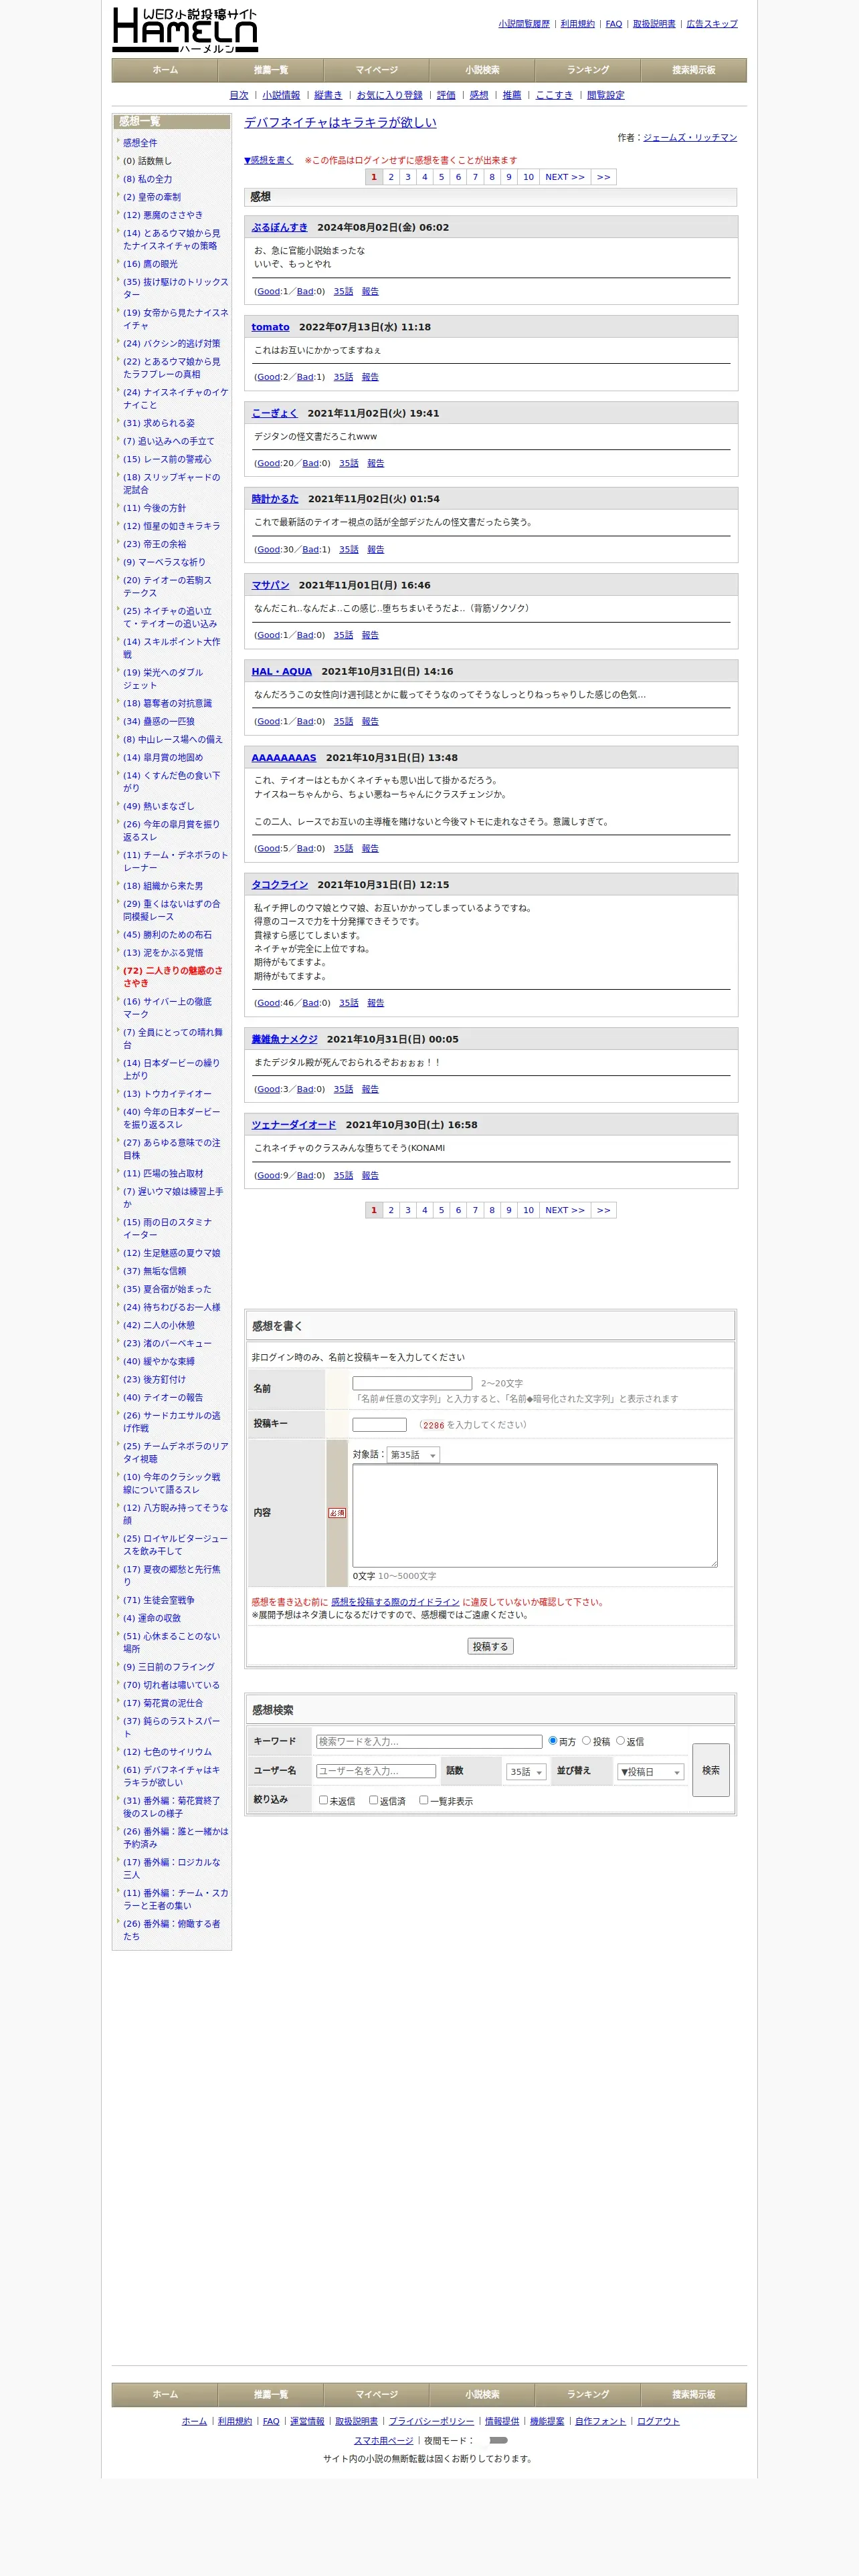Image resolution: width=859 pixels, height=2576 pixels.
Task: Click 報告 on 糞雑魚ナメクジ's comment
Action: pyautogui.click(x=370, y=1089)
